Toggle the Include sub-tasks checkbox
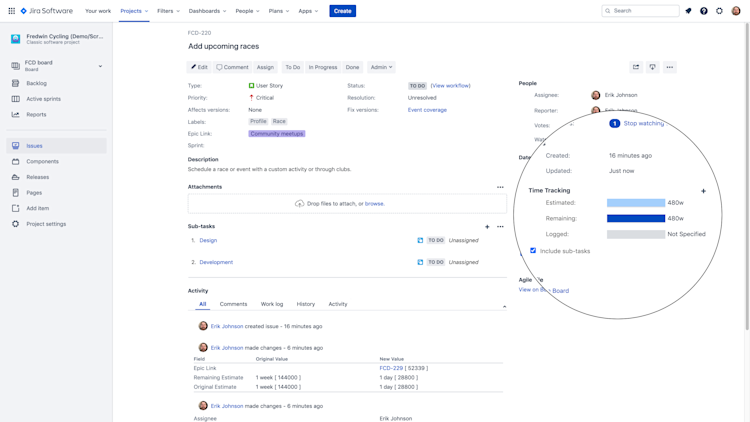Screen dimensions: 750x422 pos(533,251)
